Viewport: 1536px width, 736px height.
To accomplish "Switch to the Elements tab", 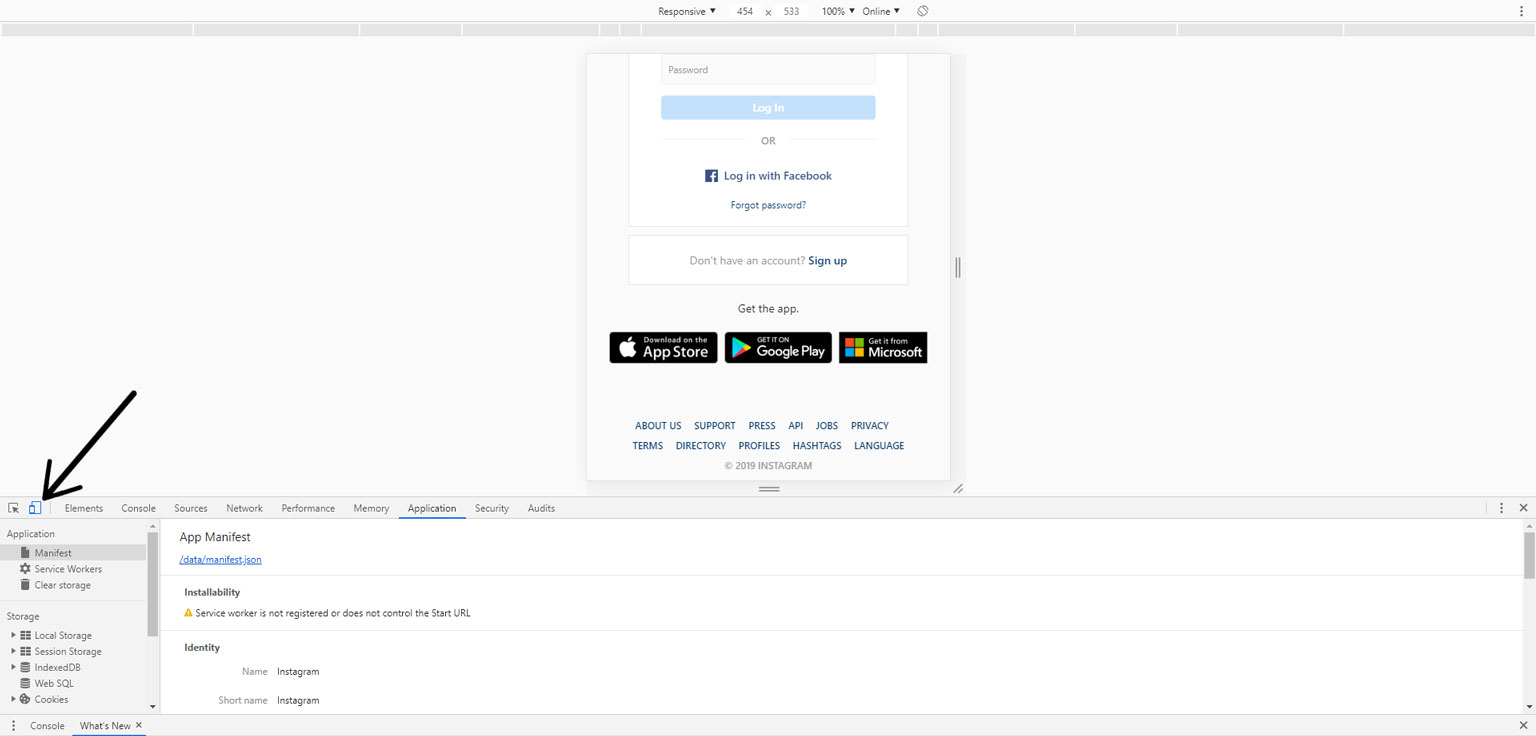I will (84, 508).
